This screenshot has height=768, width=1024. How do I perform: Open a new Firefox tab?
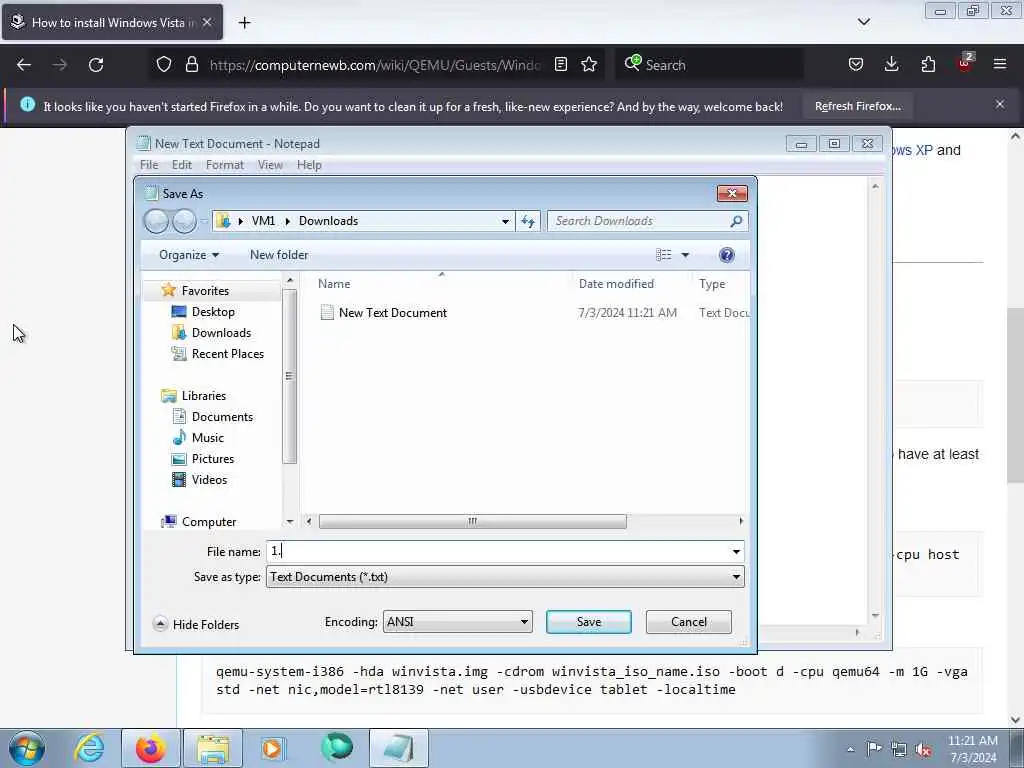[x=244, y=23]
